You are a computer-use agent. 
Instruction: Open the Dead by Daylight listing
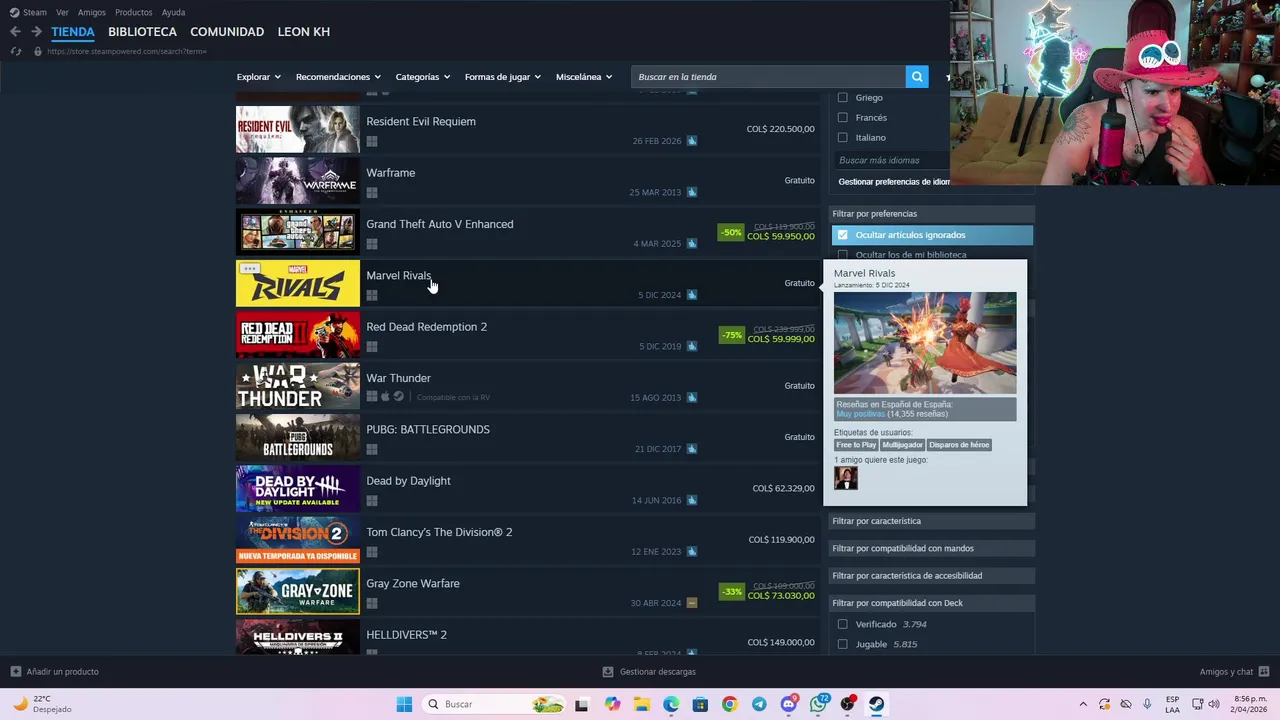528,489
